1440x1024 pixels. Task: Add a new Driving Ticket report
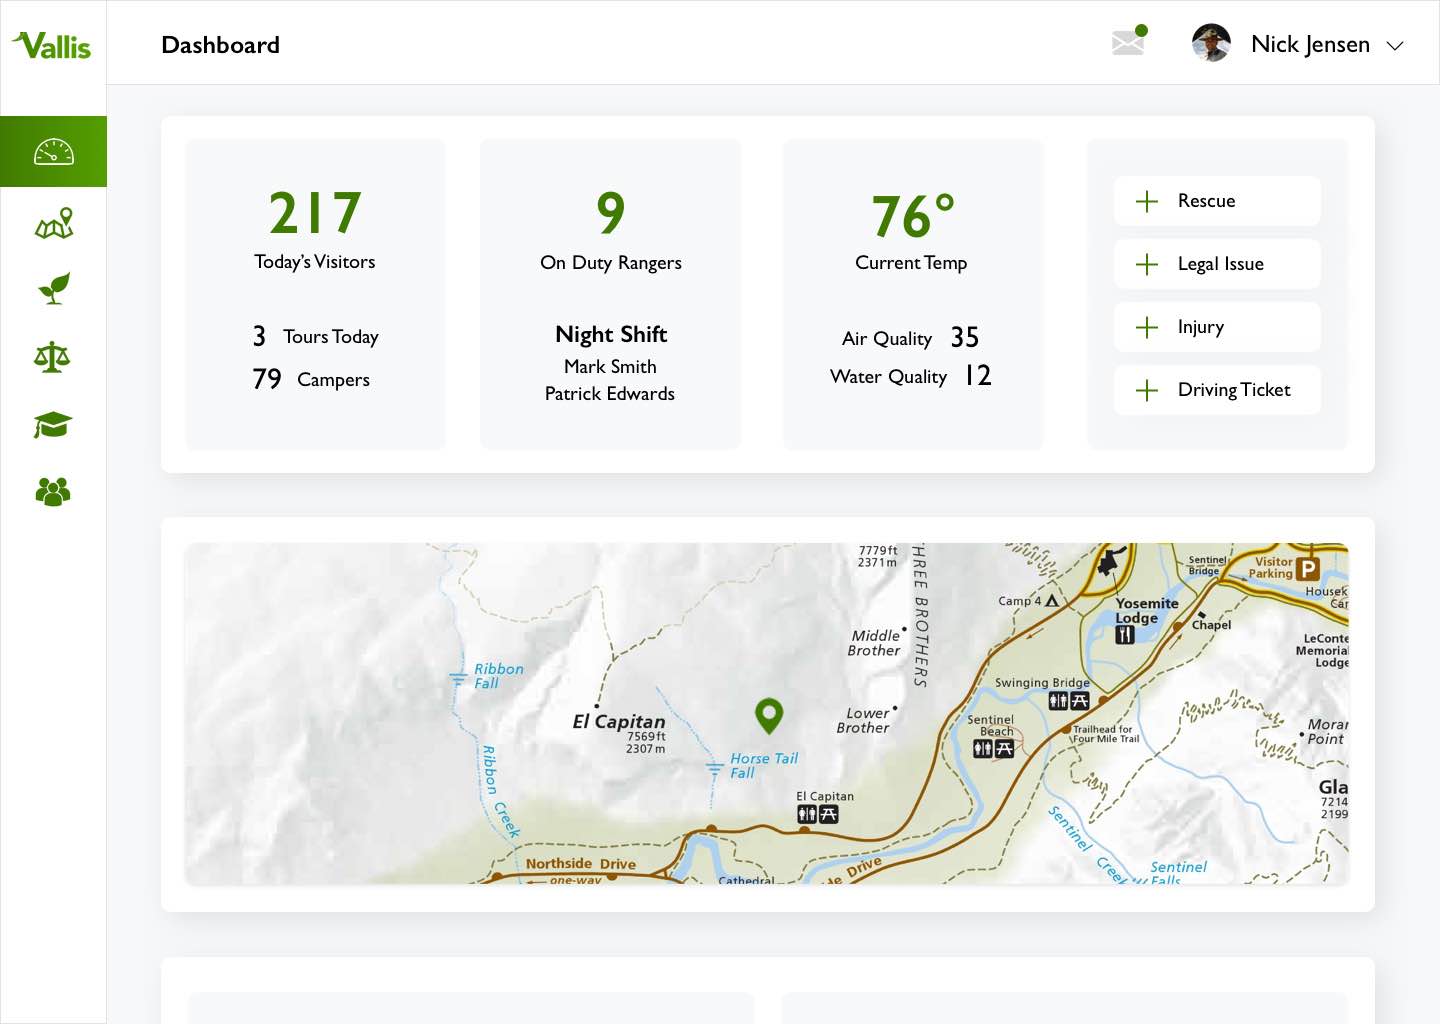click(x=1217, y=390)
